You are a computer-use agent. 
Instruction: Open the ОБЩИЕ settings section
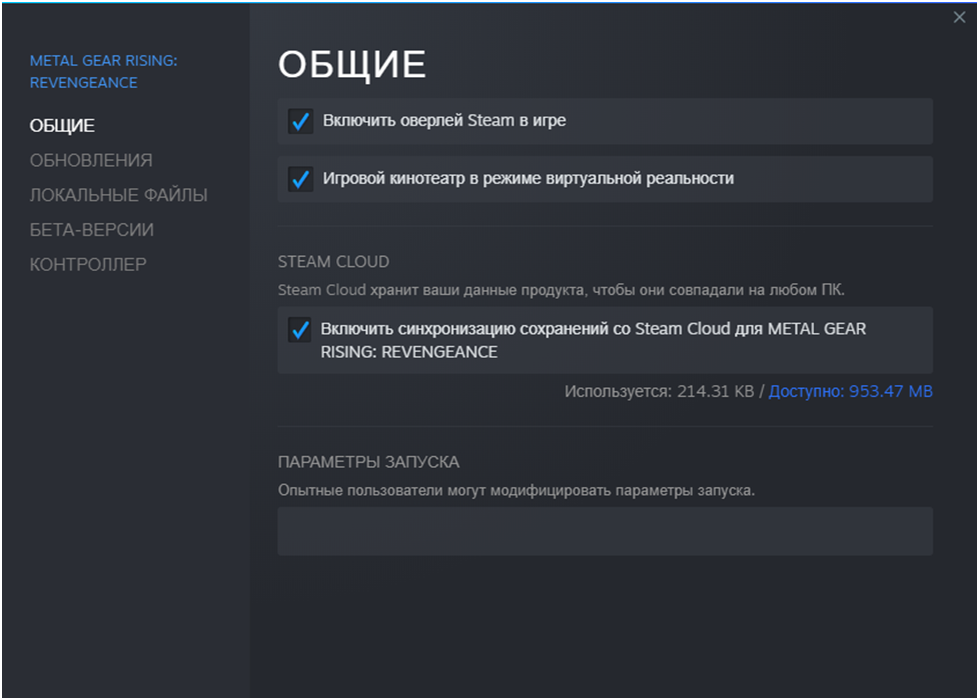(x=62, y=126)
